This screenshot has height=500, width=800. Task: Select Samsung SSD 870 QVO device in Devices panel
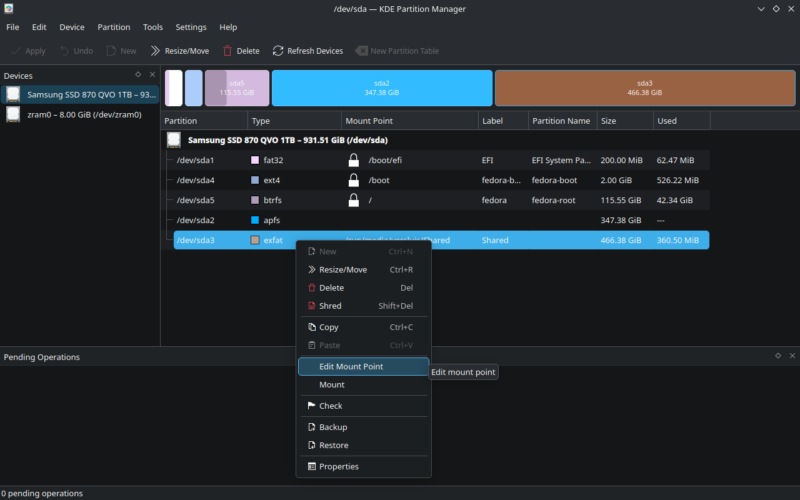tap(80, 94)
